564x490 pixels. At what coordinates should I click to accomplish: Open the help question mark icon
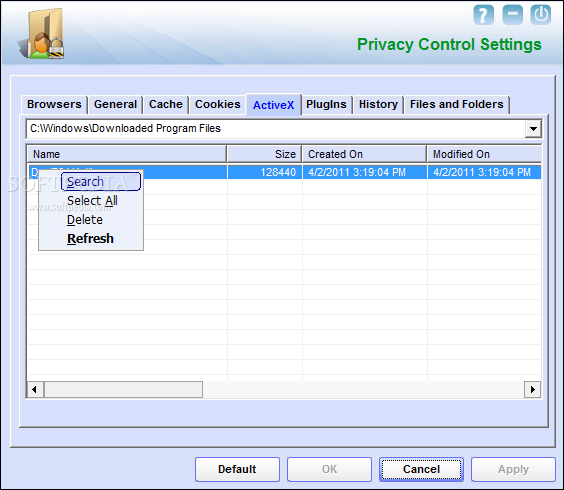[x=483, y=15]
